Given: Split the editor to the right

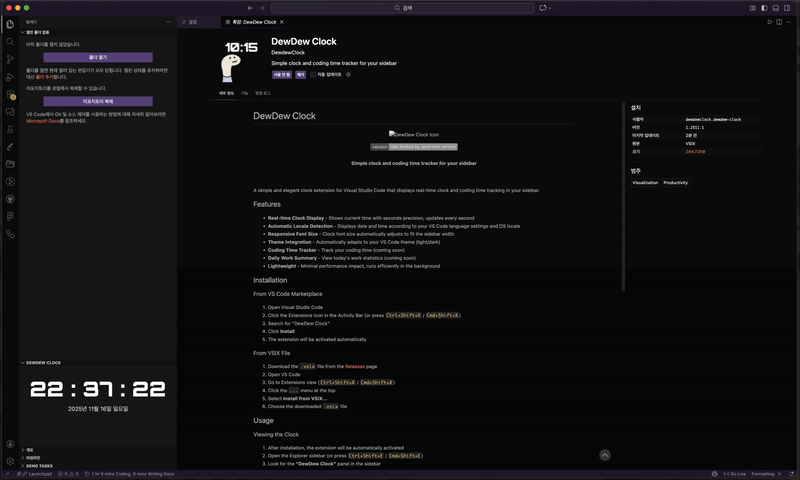Looking at the screenshot, I should coord(779,22).
